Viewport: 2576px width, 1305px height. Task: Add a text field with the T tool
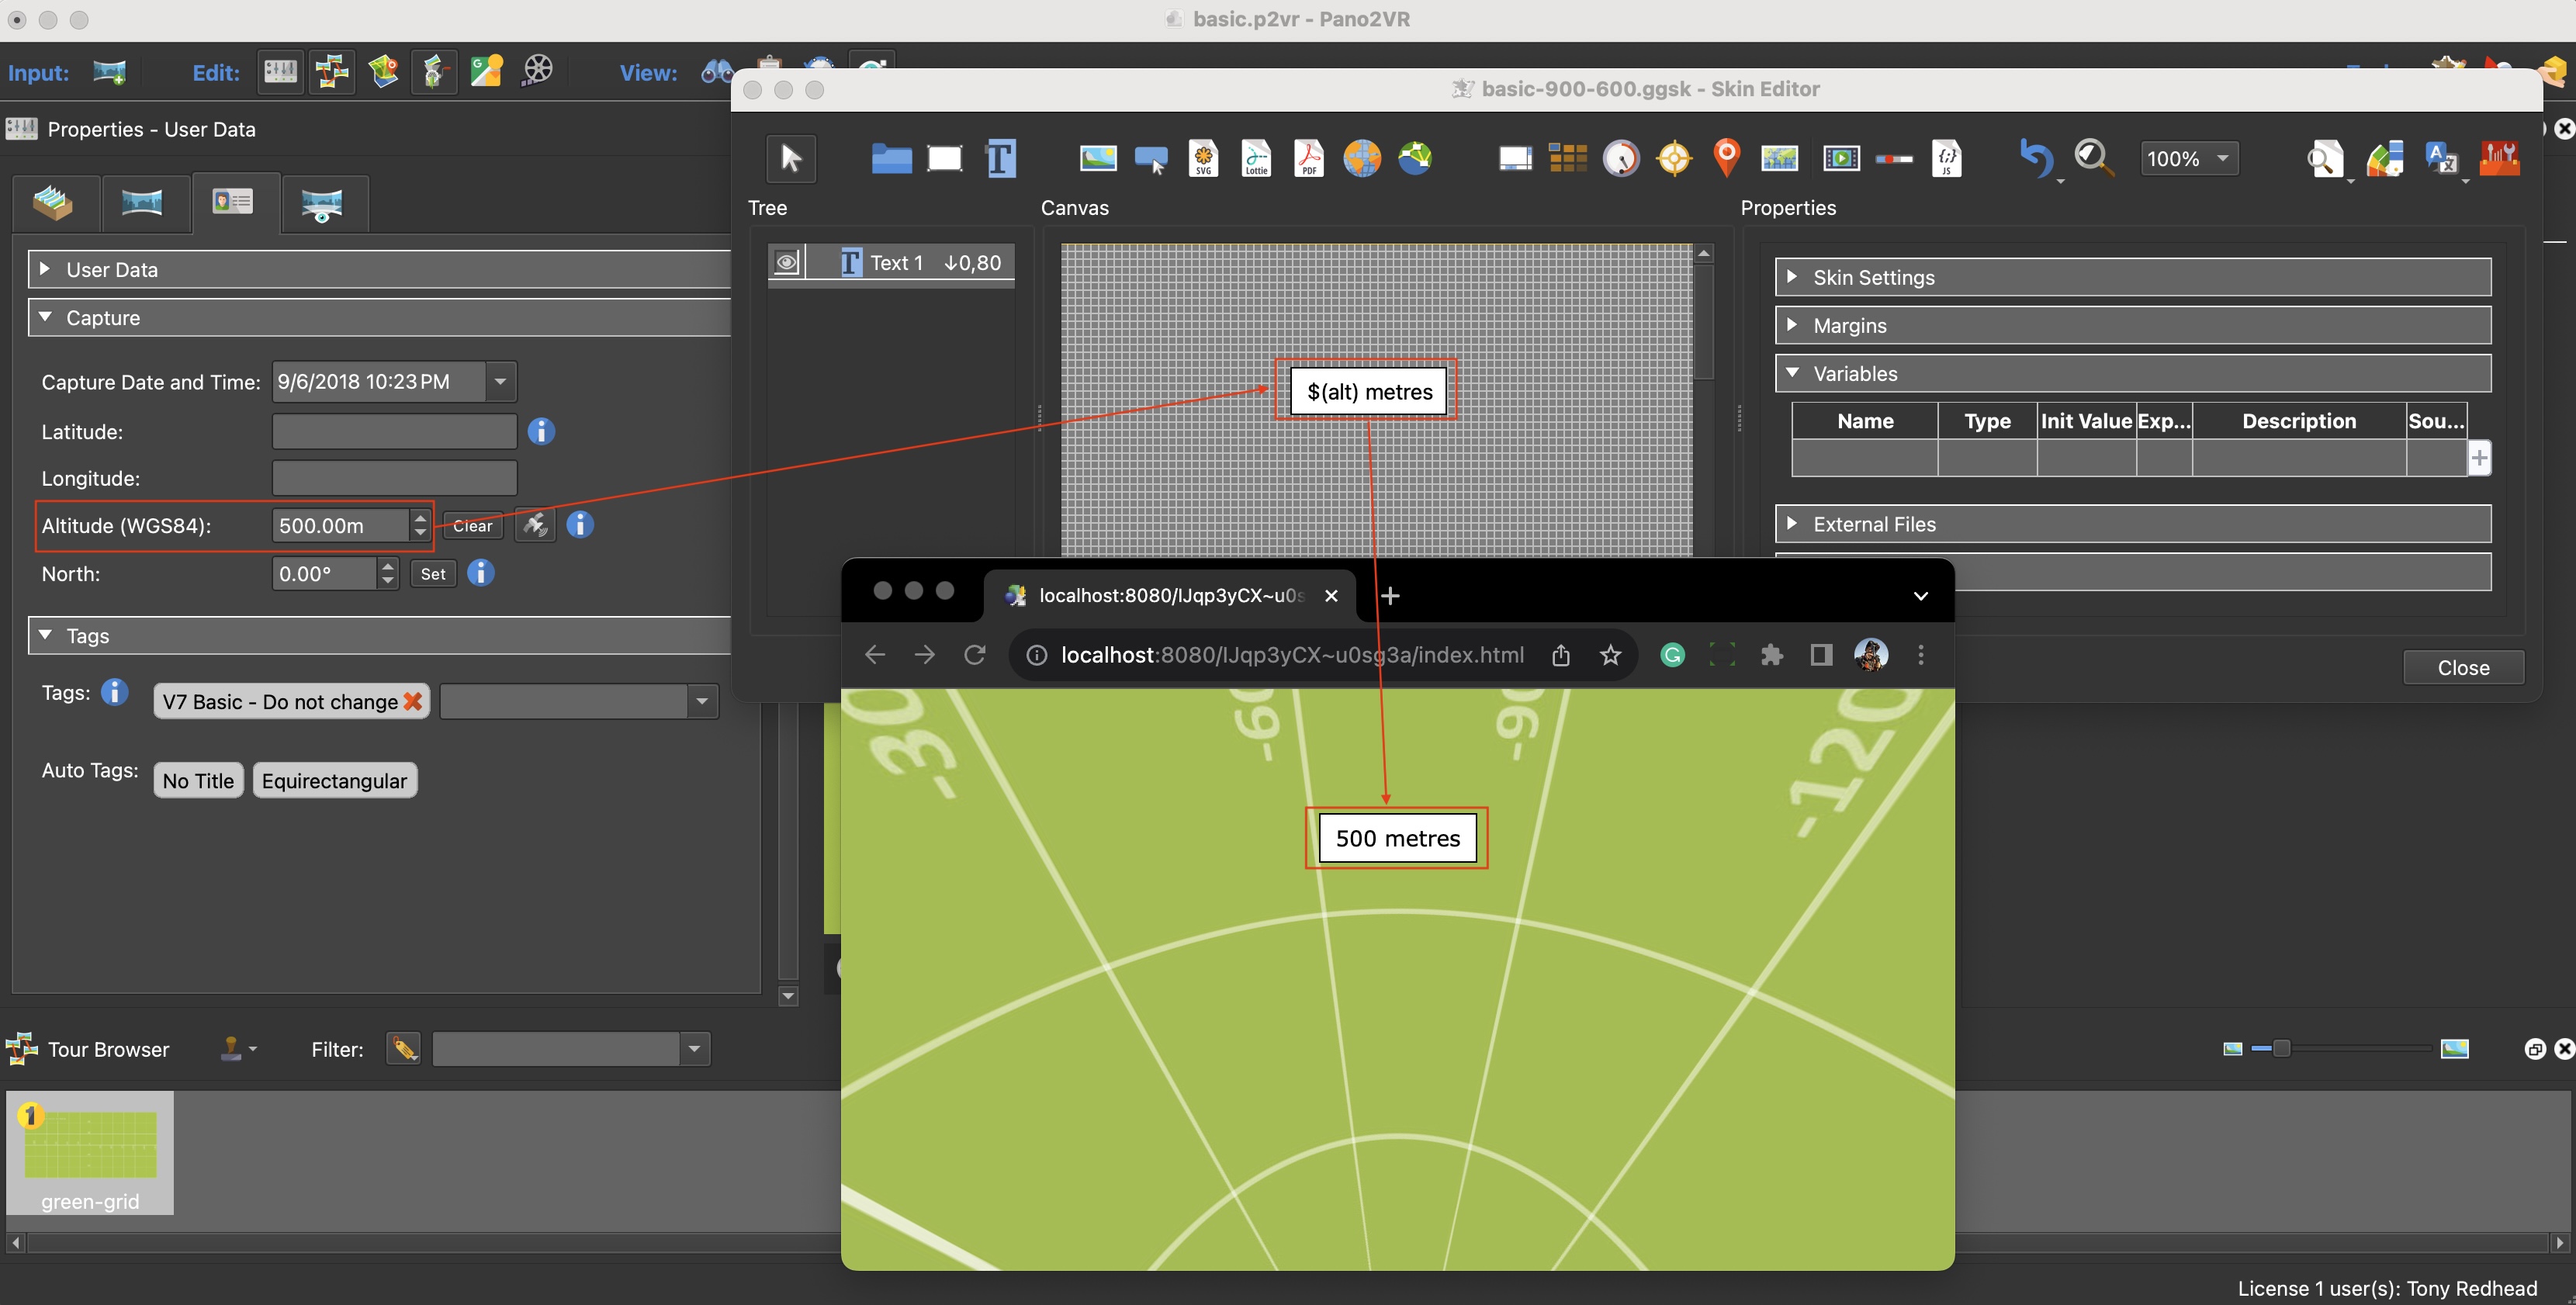point(1000,158)
